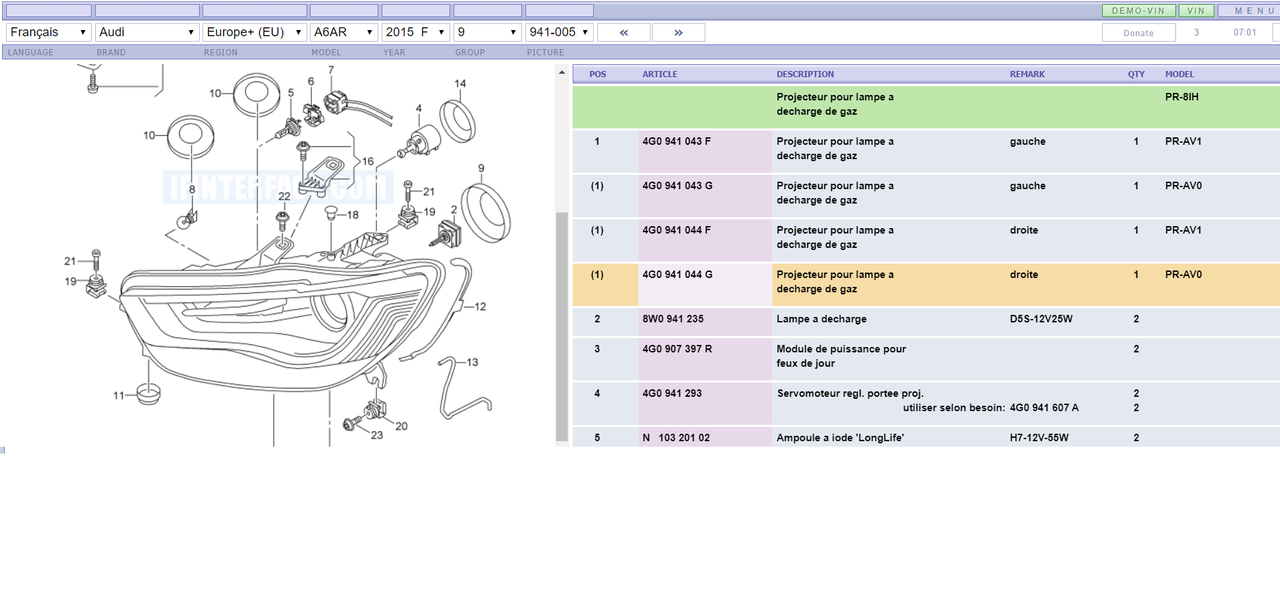The height and width of the screenshot is (599, 1280).
Task: Click the VIN button
Action: click(x=1196, y=11)
